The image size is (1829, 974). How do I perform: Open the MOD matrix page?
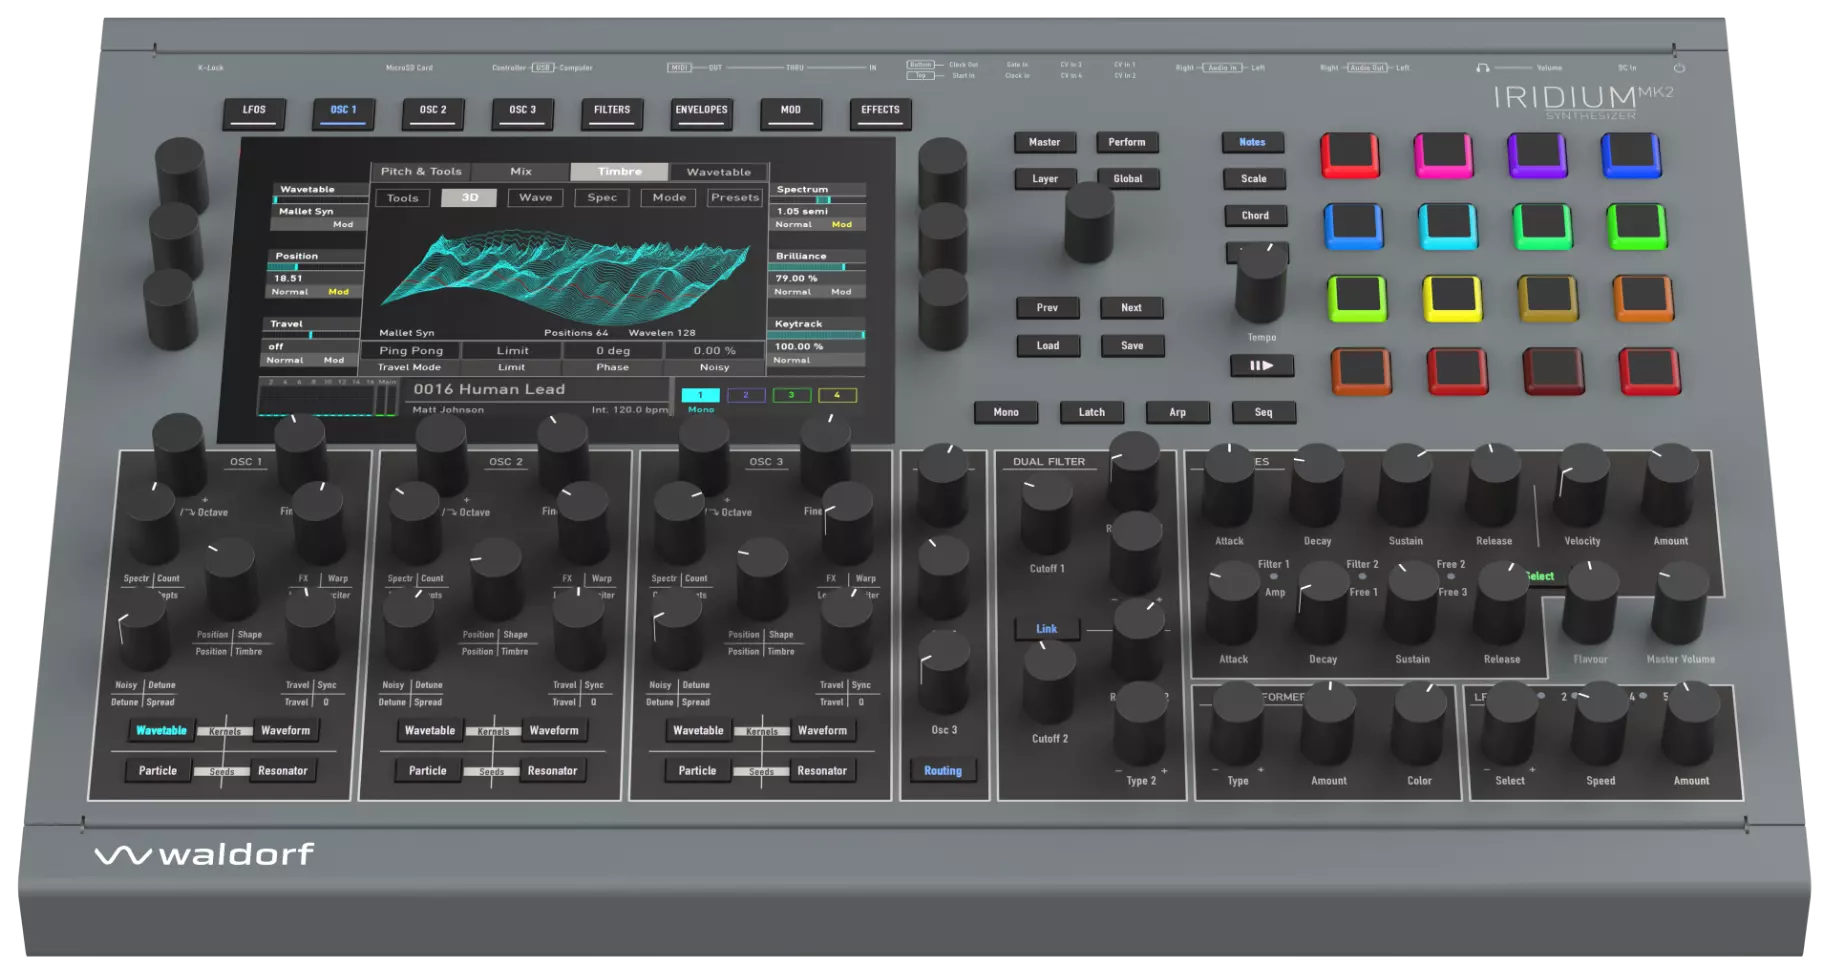click(791, 111)
